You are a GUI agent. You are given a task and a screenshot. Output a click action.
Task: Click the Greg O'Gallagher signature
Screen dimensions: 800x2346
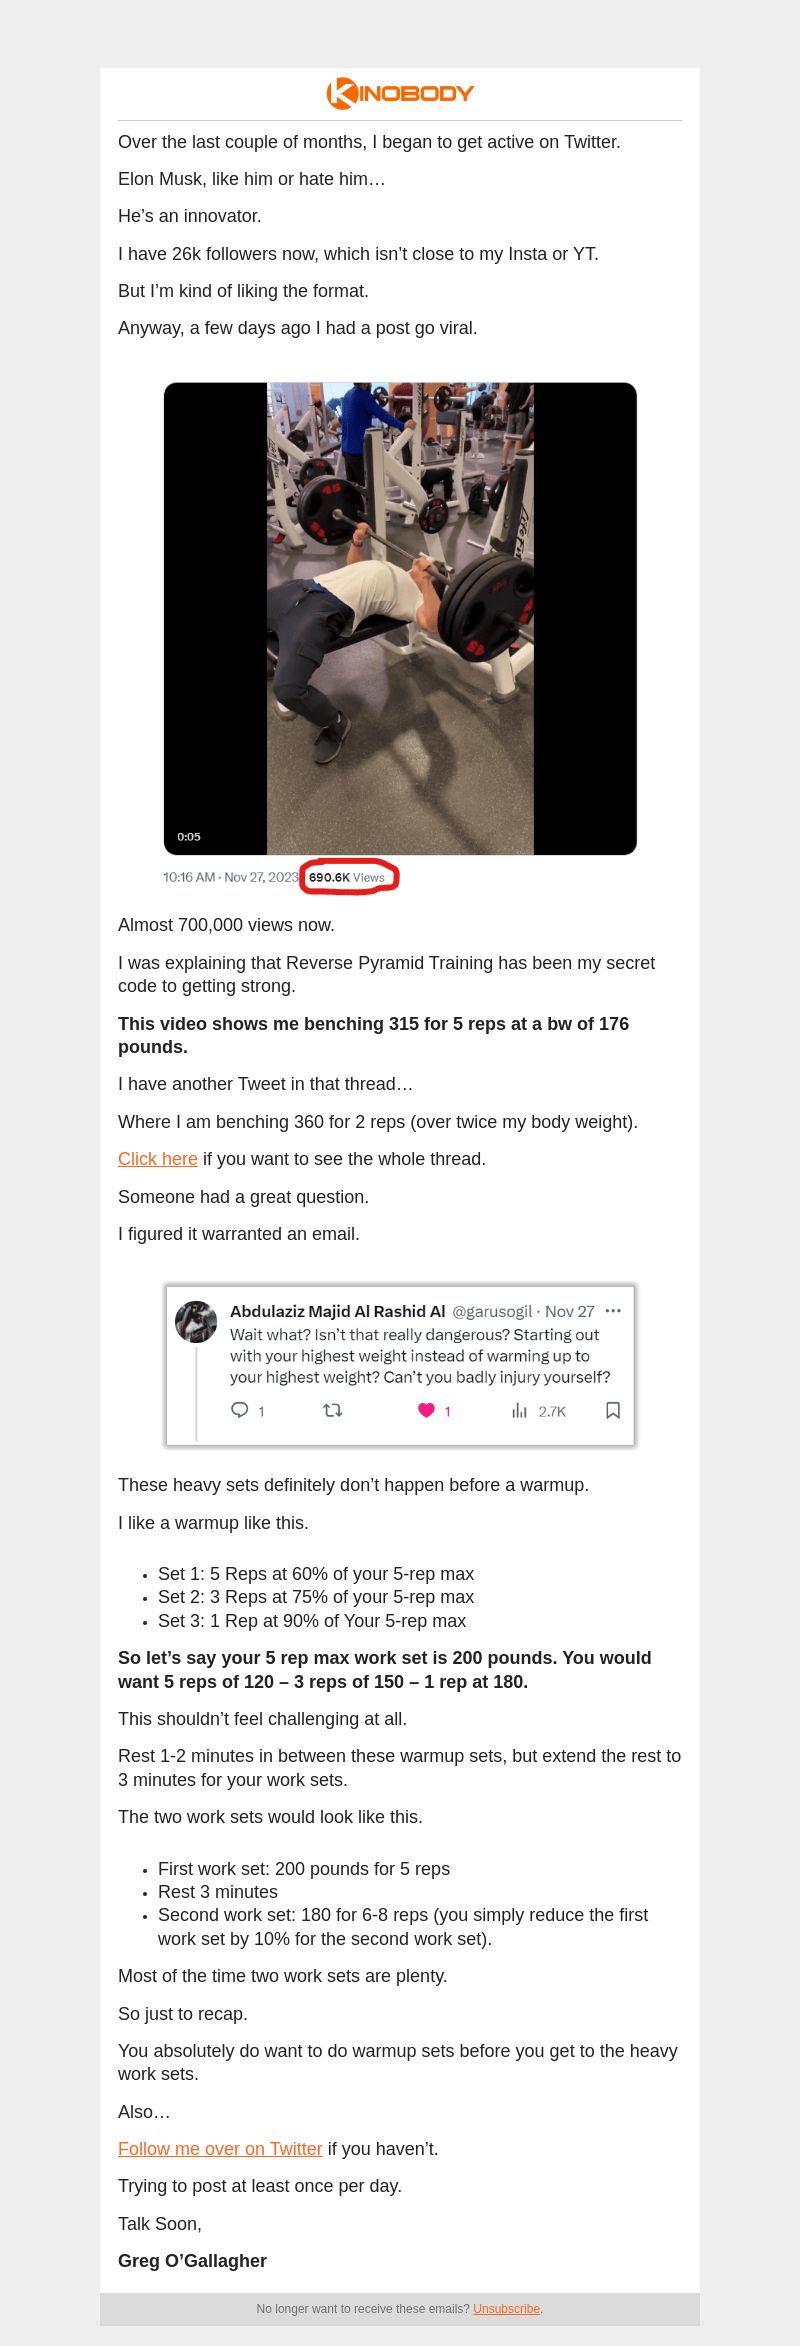192,2261
